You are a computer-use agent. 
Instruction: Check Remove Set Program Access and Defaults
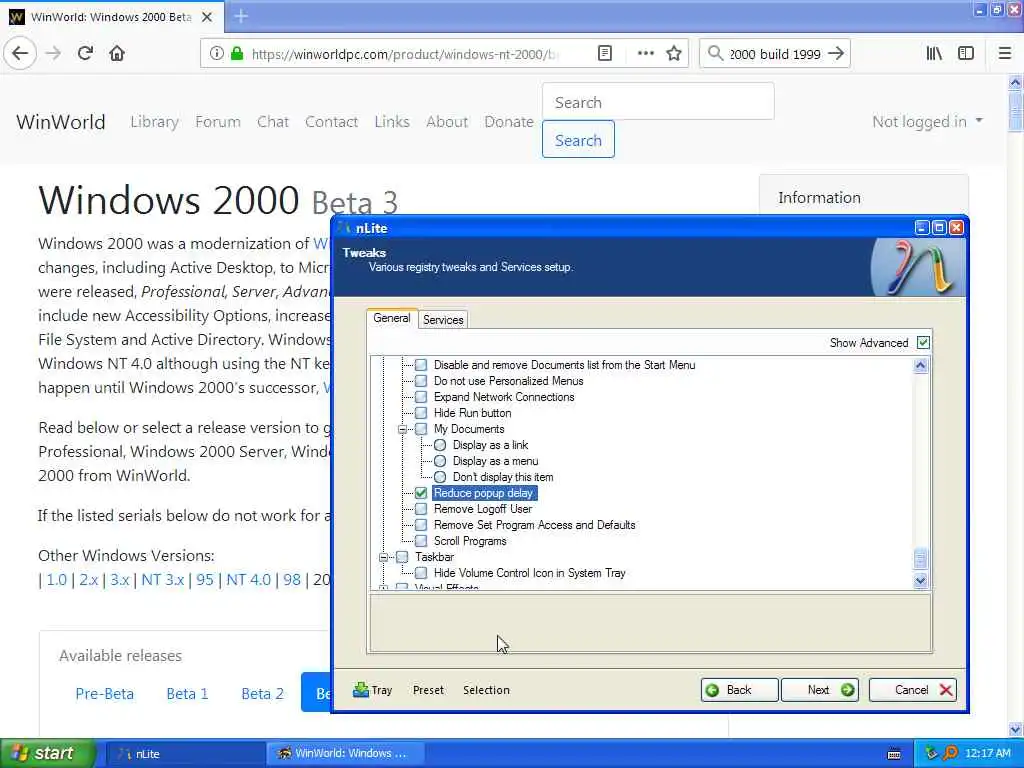421,525
